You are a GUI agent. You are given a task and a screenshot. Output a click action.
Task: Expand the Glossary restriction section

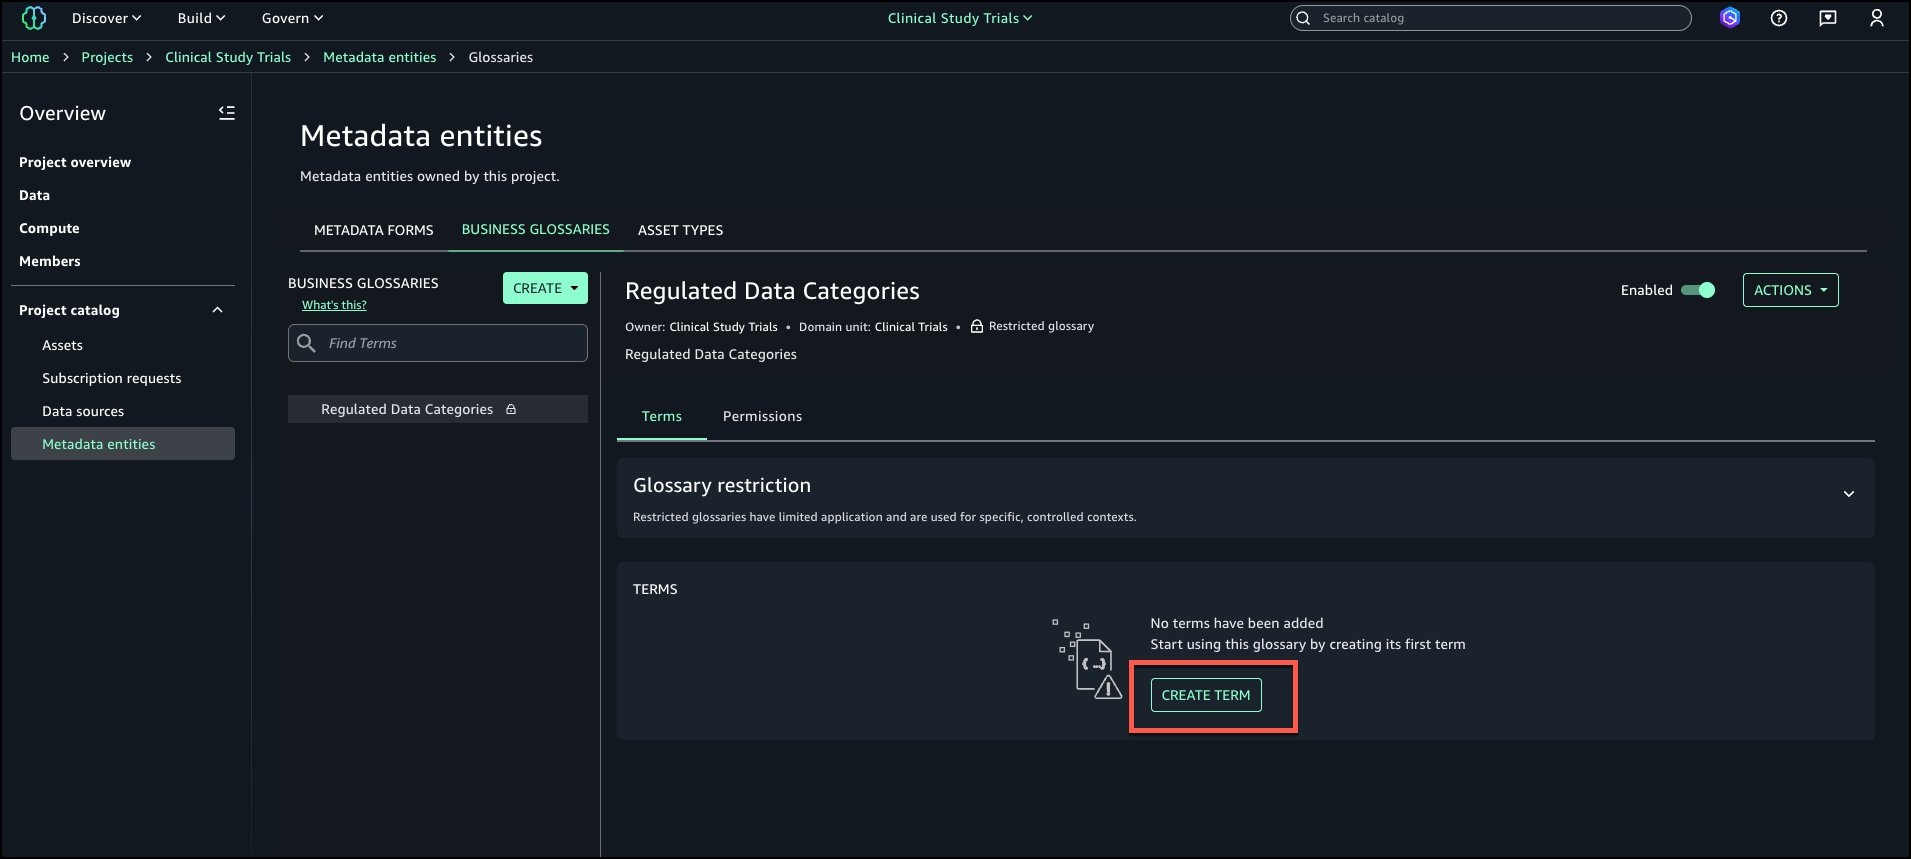1848,494
